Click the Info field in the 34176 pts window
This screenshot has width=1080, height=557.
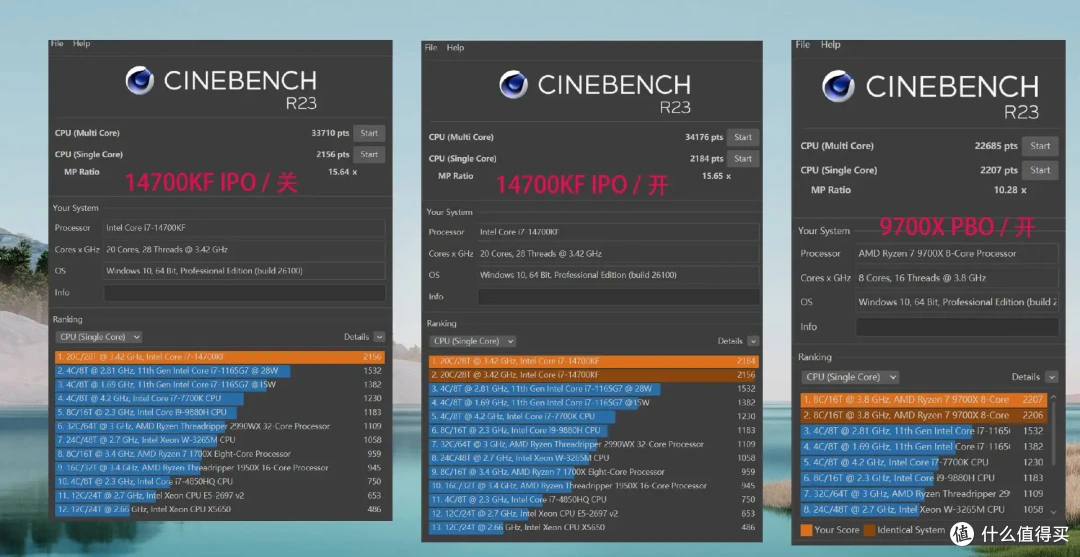pos(619,297)
